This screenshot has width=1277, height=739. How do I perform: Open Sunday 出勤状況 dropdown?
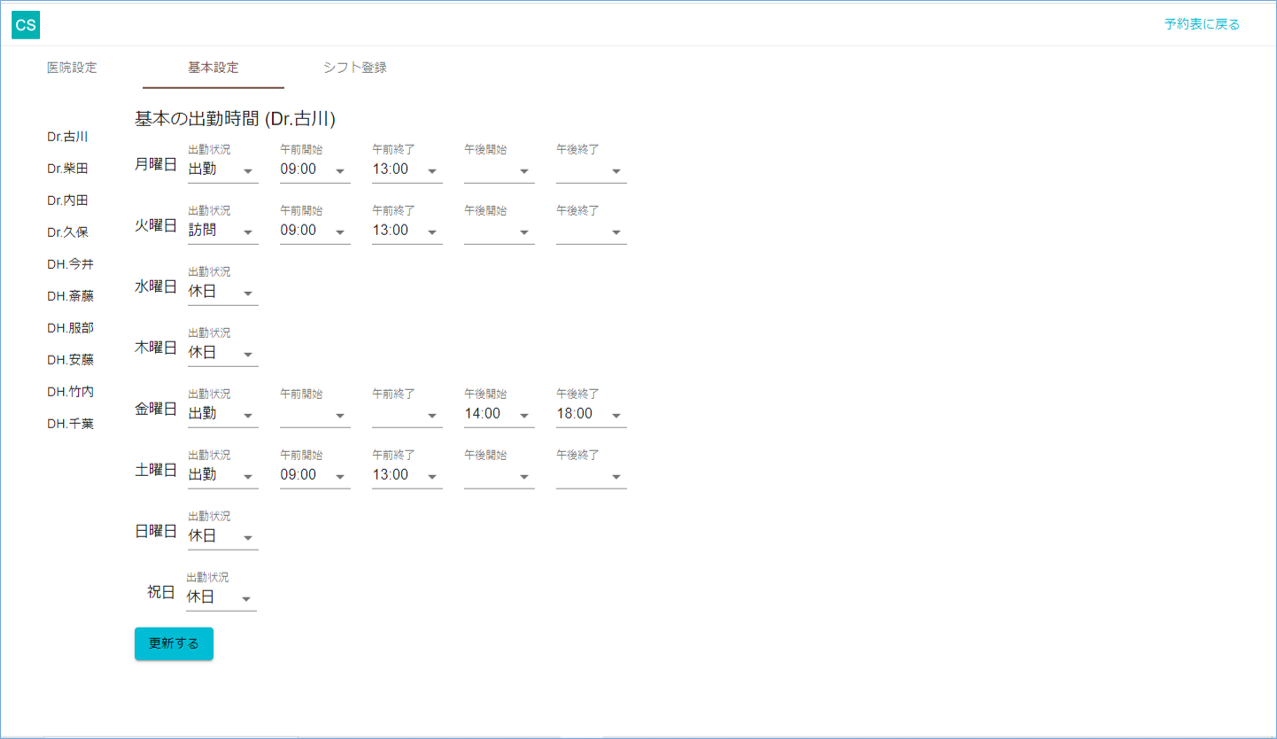pyautogui.click(x=222, y=536)
